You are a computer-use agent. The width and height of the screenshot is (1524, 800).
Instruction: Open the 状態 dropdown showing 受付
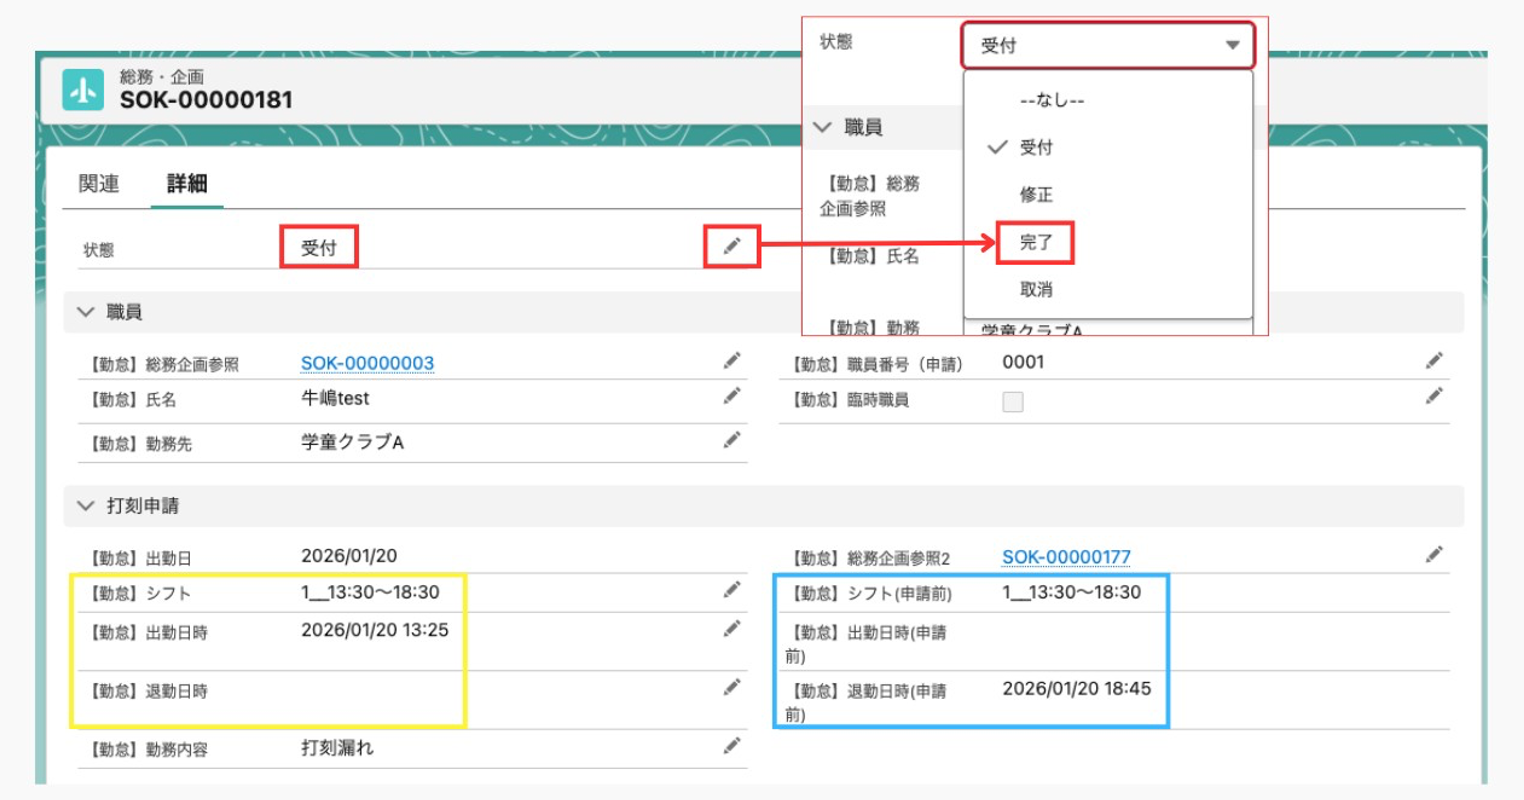(x=1107, y=45)
